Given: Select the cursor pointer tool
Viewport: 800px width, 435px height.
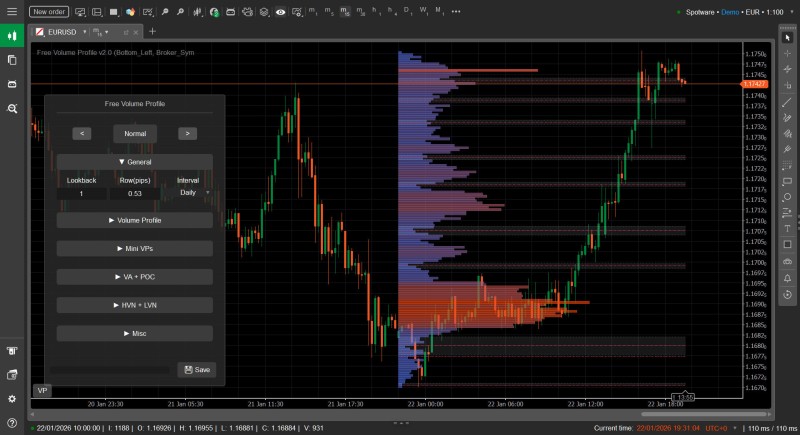Looking at the screenshot, I should (x=787, y=38).
